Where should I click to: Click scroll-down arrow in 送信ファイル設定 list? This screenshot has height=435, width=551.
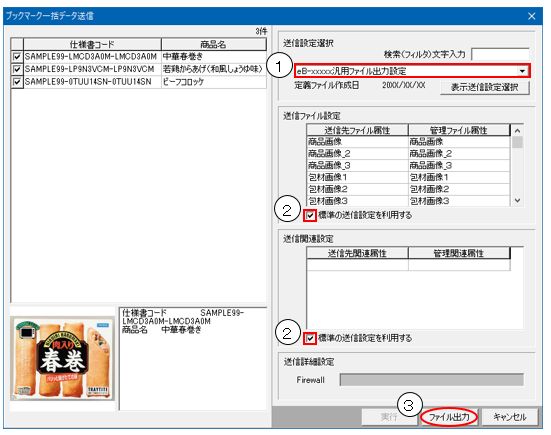517,200
